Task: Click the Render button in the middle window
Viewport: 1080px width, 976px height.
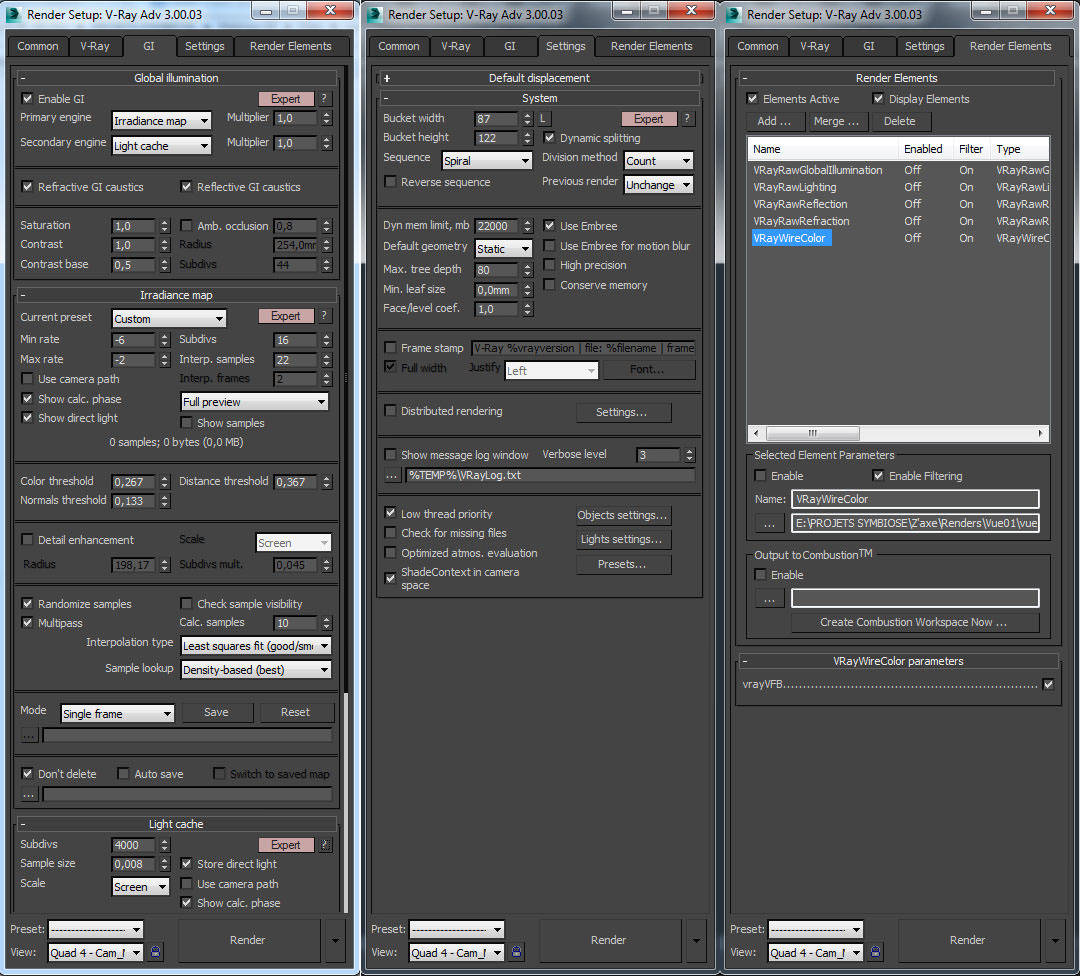Action: click(609, 940)
